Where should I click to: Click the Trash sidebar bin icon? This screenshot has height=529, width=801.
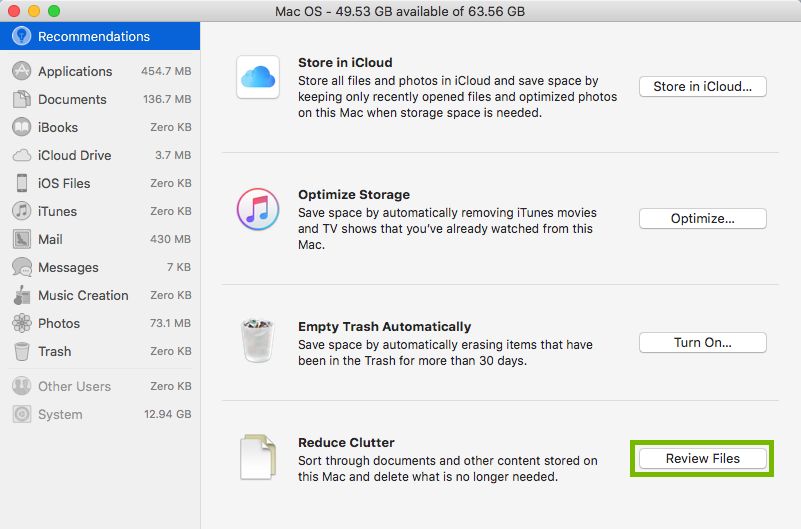tap(21, 351)
